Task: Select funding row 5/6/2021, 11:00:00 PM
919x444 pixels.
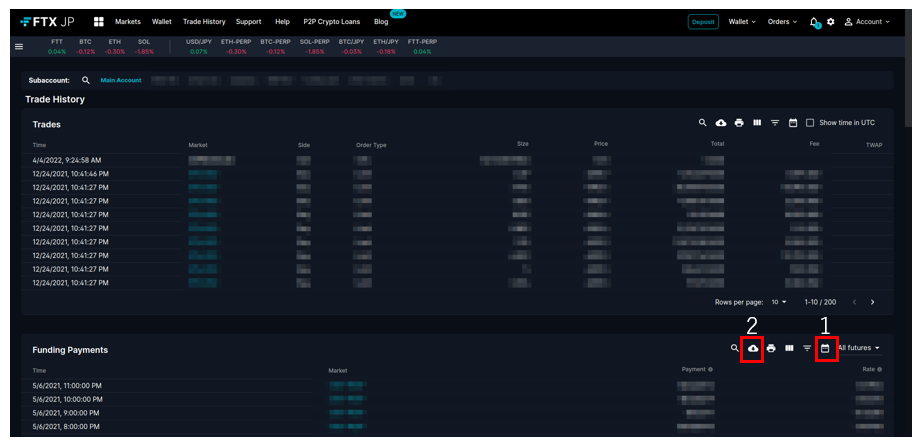Action: [x=457, y=385]
